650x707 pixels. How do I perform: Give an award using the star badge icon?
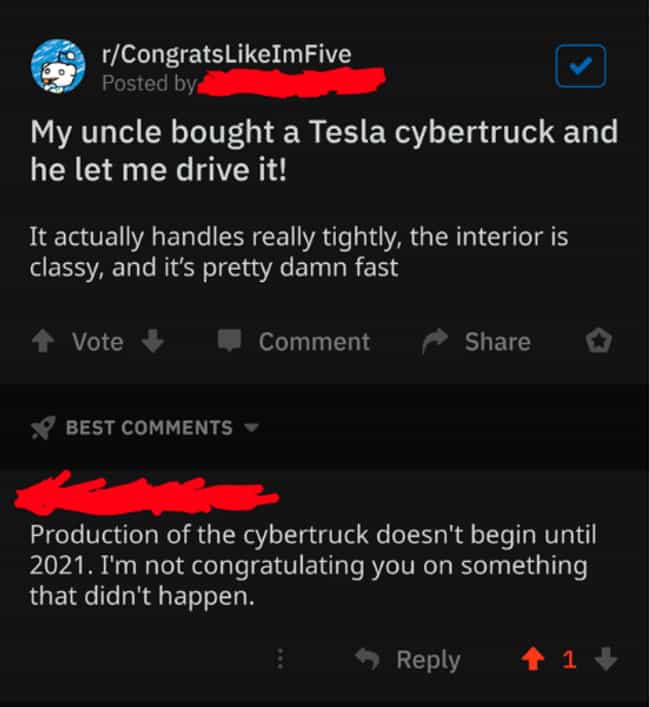point(599,341)
